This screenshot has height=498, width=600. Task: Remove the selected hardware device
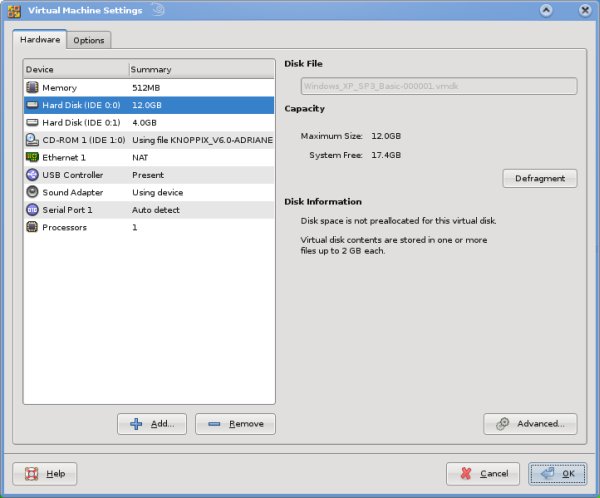tap(235, 424)
